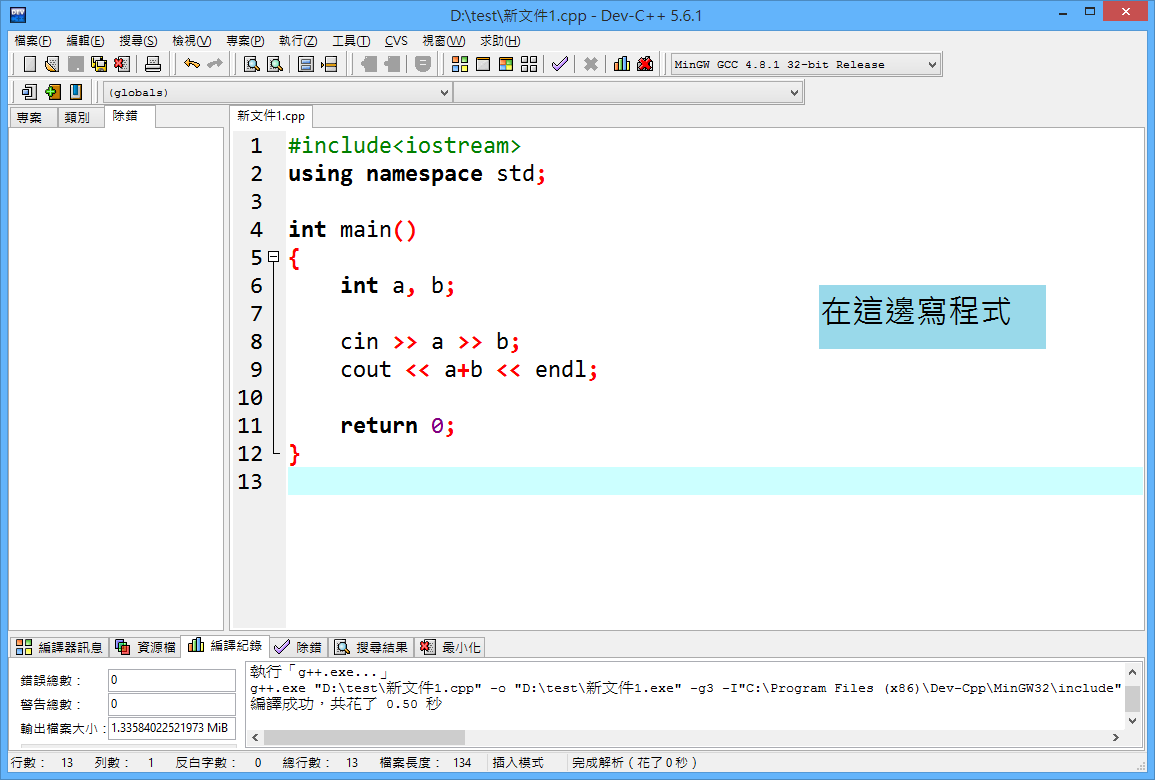Open the 執行 menu
Screen dimensions: 1155x780
(297, 41)
